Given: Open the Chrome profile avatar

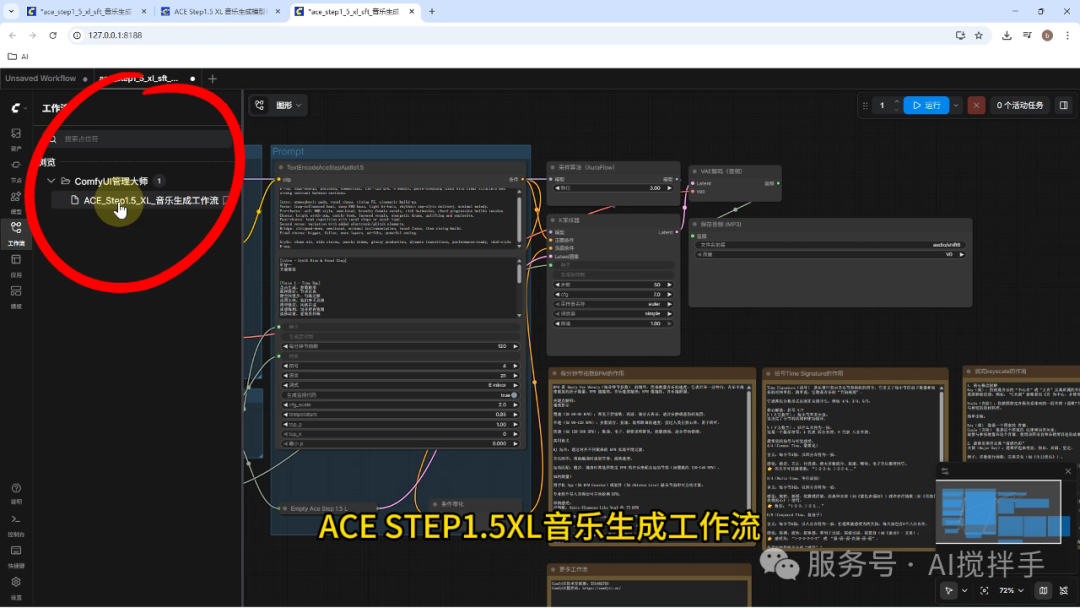Looking at the screenshot, I should pyautogui.click(x=1047, y=35).
